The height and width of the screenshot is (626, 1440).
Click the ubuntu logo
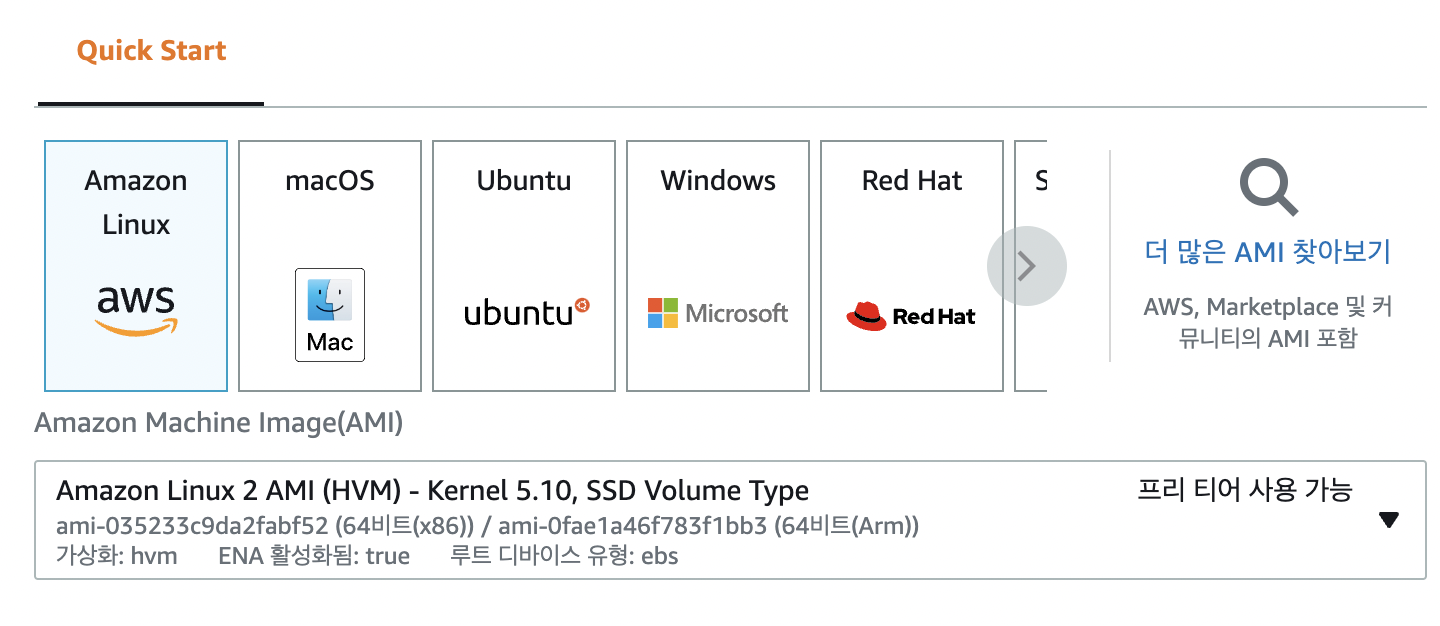(527, 312)
